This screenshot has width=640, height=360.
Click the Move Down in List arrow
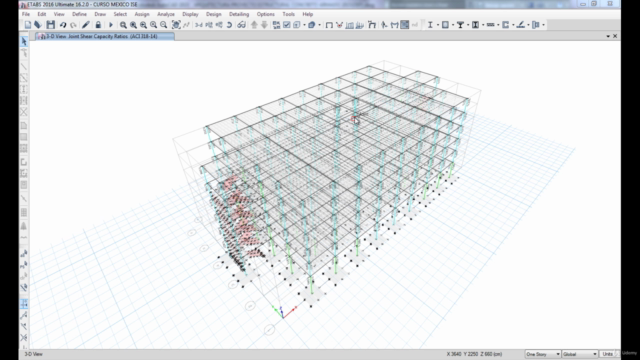[264, 25]
